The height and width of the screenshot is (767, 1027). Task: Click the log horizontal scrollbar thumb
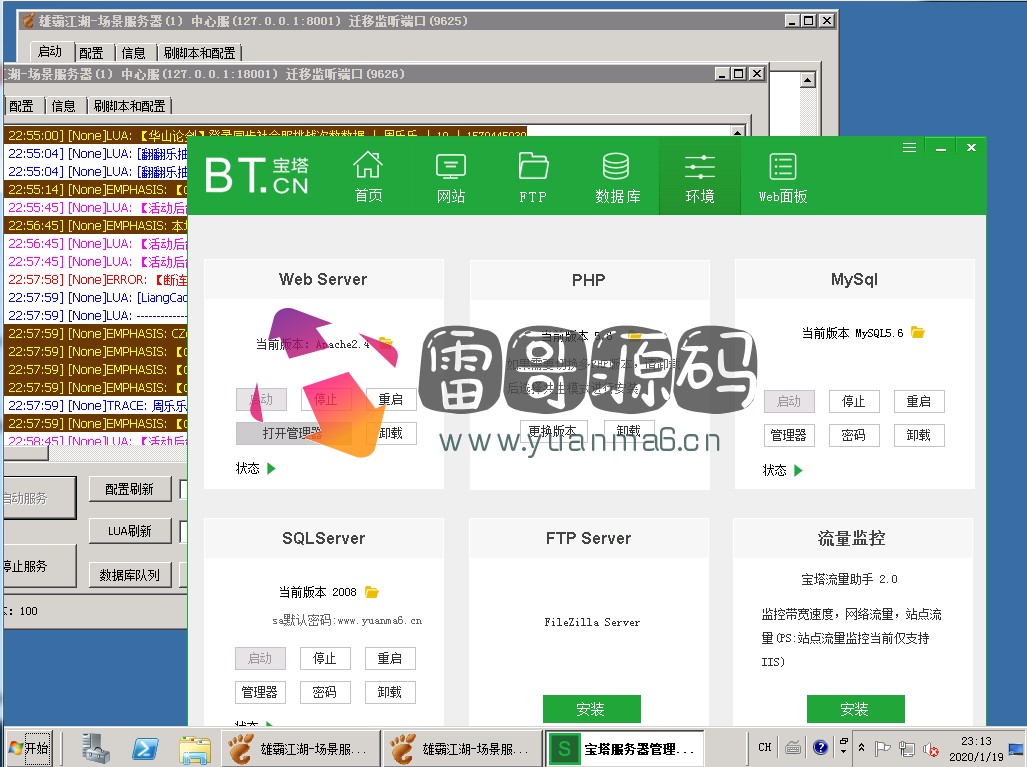click(x=26, y=453)
